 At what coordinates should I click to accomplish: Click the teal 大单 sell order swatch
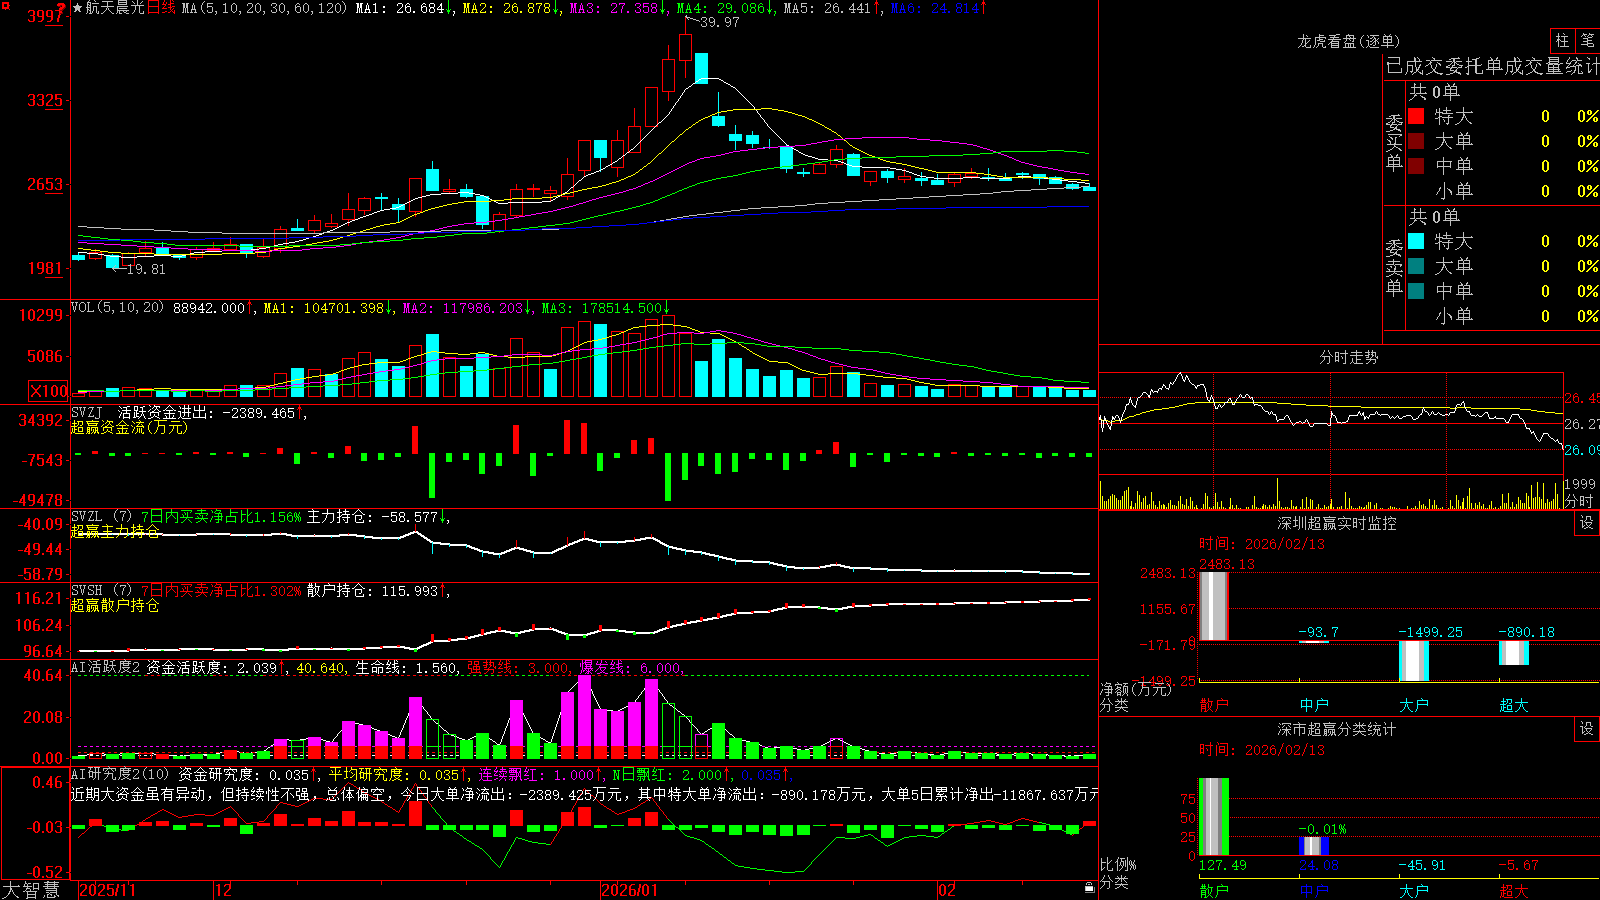click(x=1416, y=266)
